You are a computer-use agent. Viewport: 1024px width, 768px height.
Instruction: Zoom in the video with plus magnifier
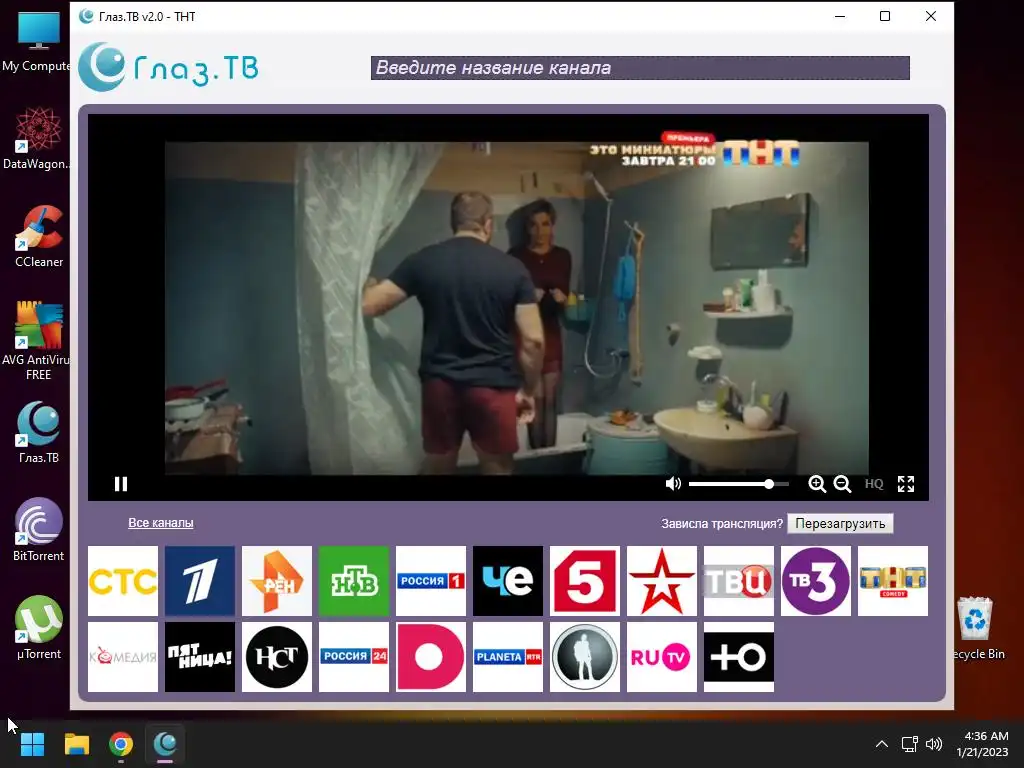[x=816, y=484]
